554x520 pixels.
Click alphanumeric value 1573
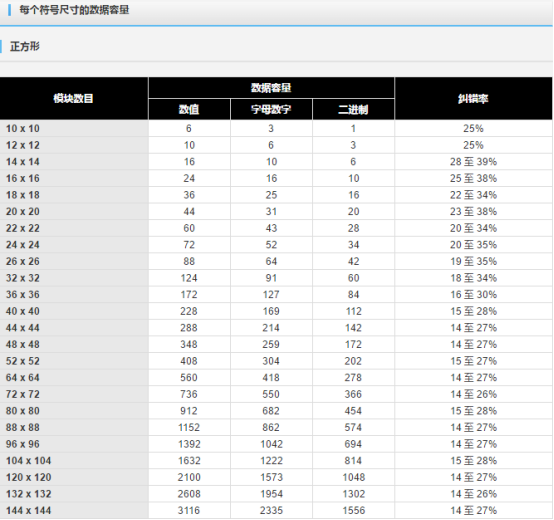point(271,477)
